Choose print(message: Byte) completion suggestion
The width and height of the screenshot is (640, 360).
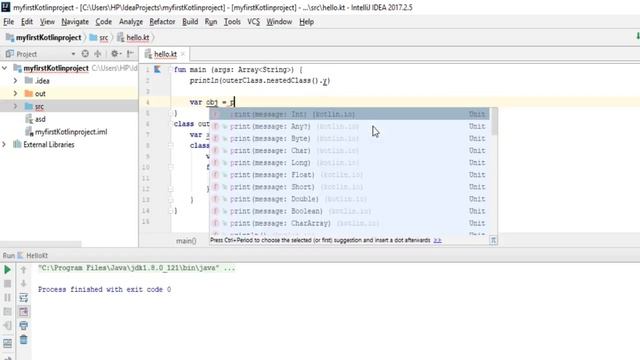[349, 139]
